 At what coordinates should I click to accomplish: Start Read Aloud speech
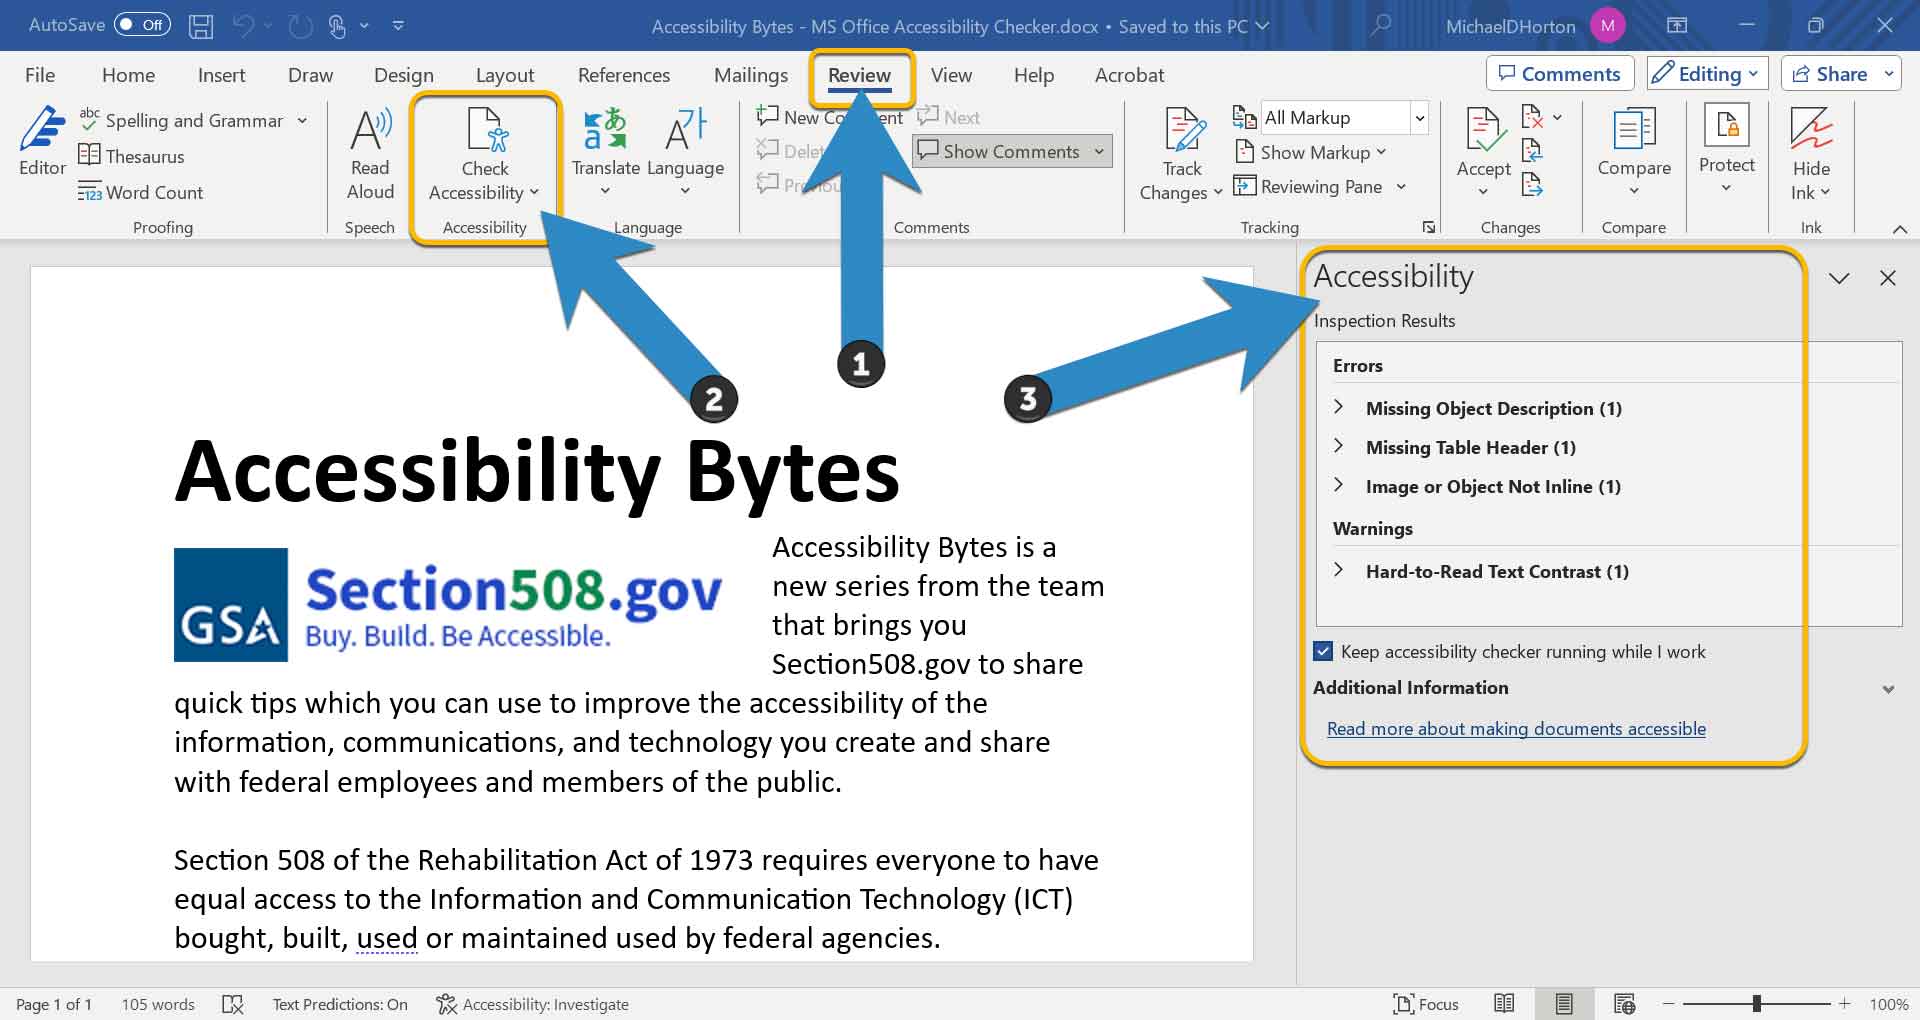pos(370,154)
